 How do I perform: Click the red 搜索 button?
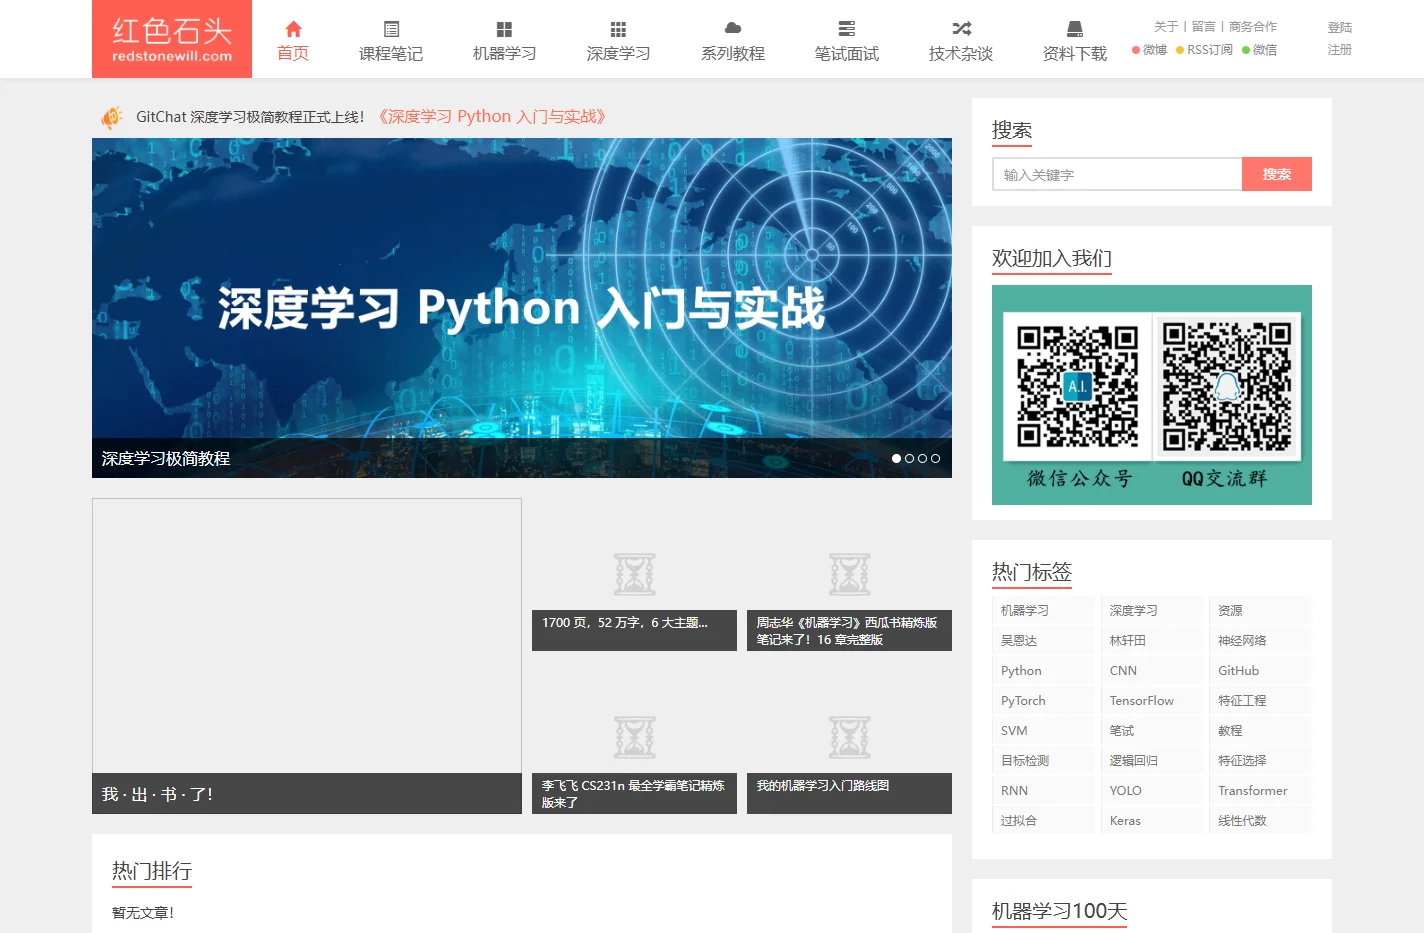pyautogui.click(x=1277, y=174)
